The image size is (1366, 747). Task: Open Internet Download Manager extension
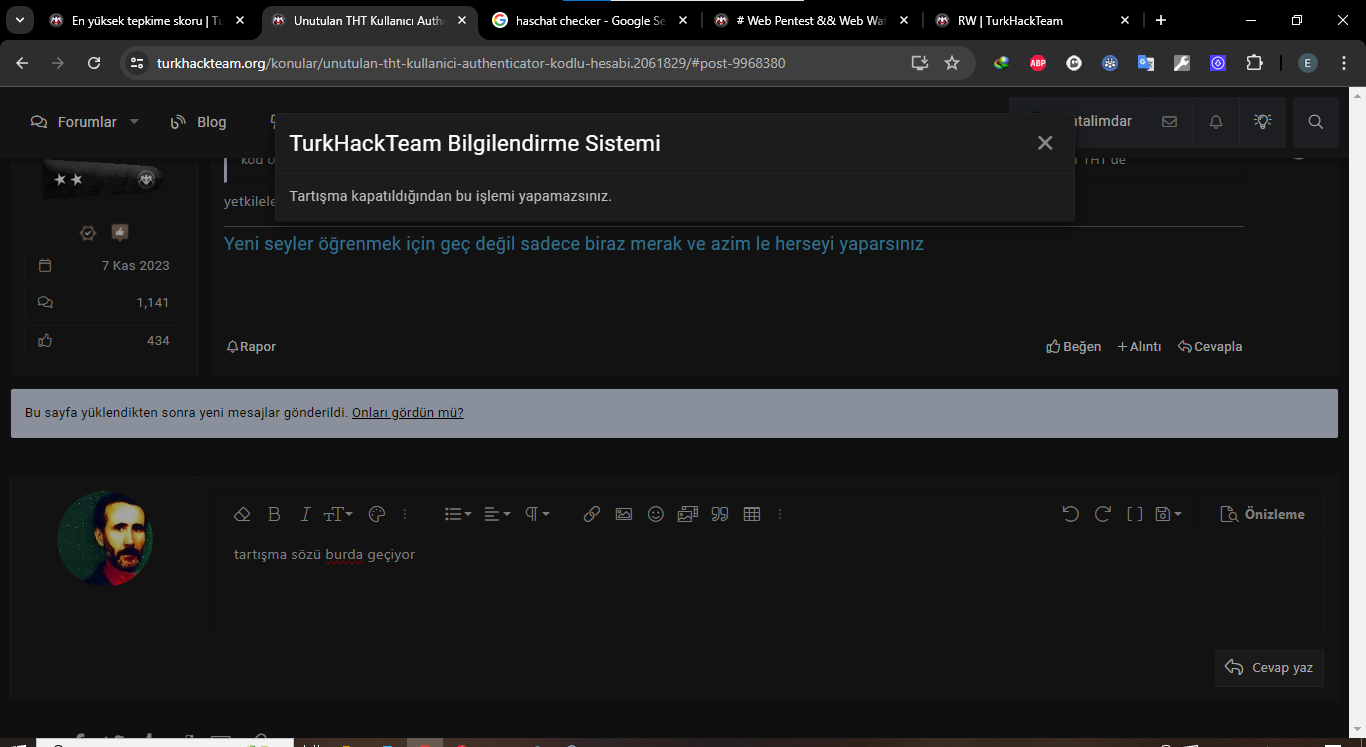(x=1001, y=63)
